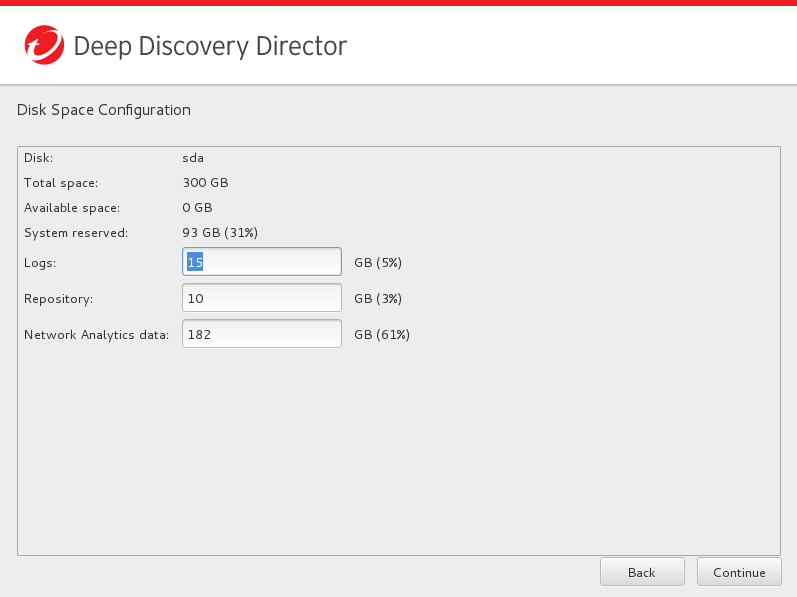This screenshot has height=597, width=797.
Task: Click into the Network Analytics data field
Action: [262, 334]
